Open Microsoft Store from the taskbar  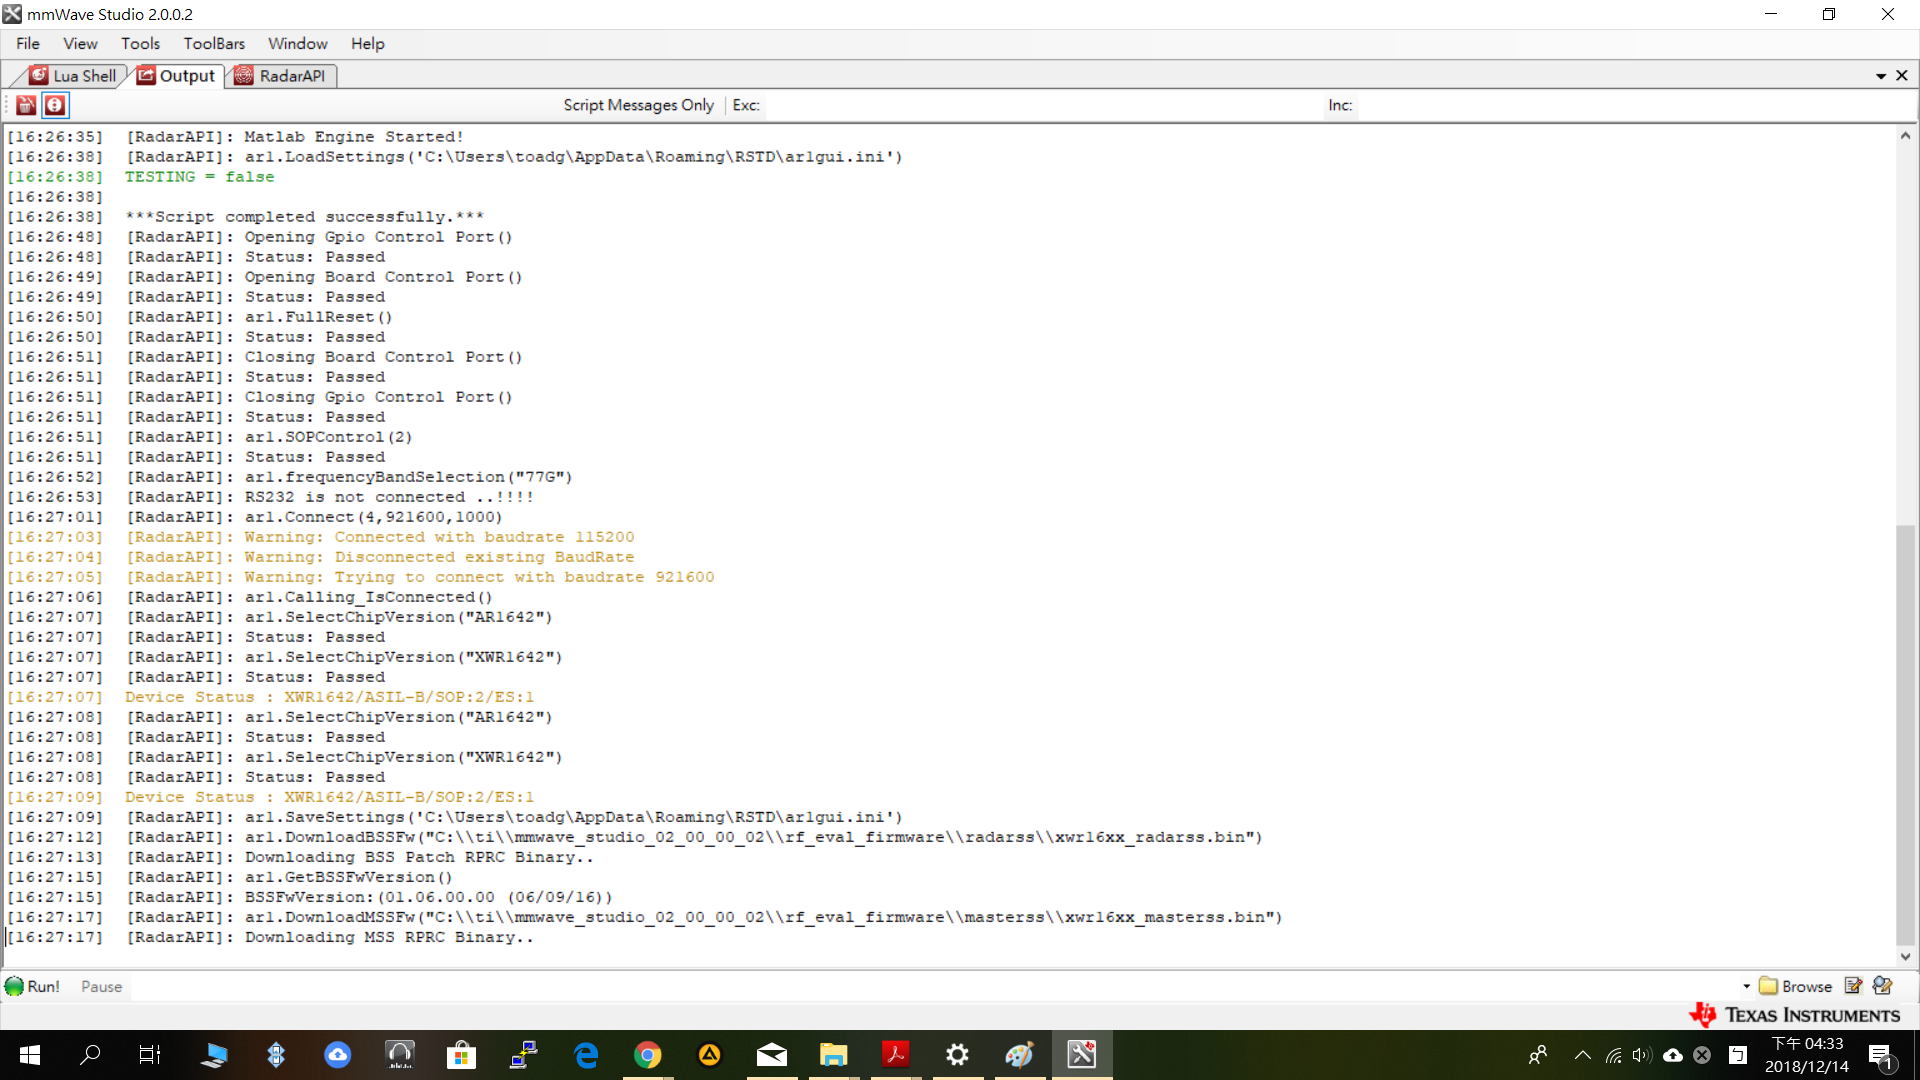461,1055
